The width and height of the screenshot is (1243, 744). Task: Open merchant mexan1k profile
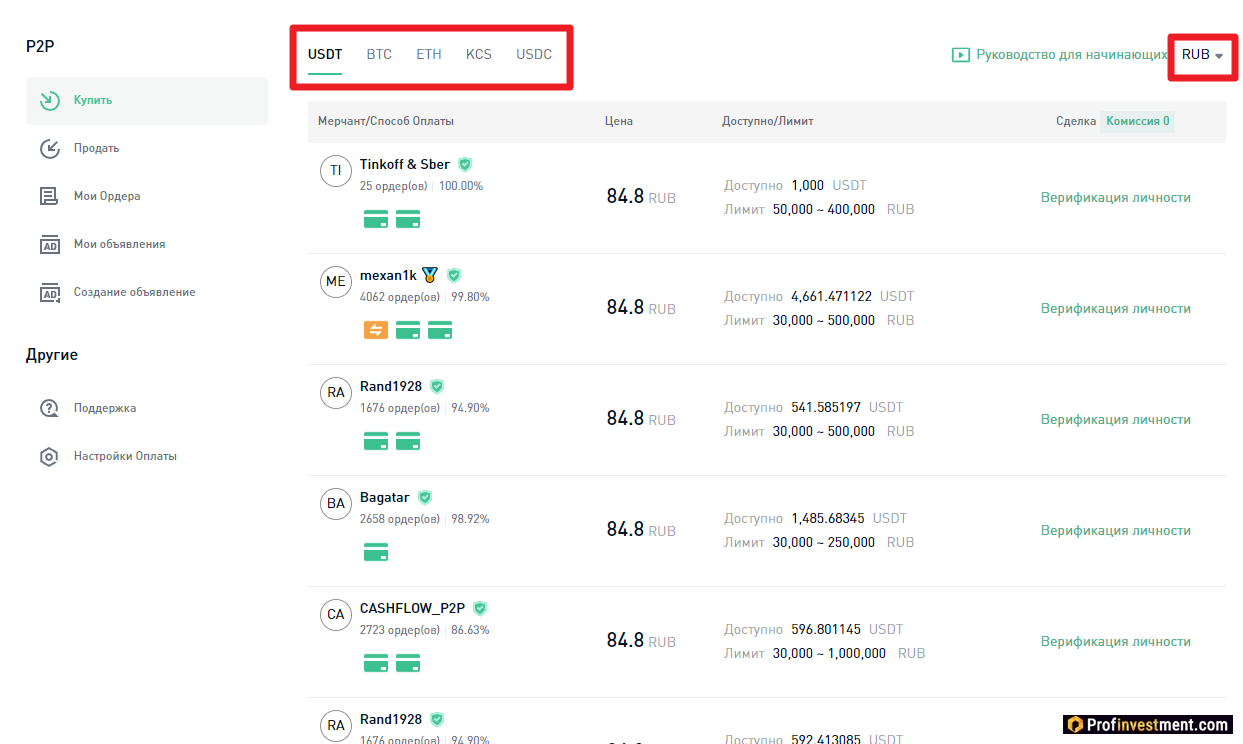388,275
